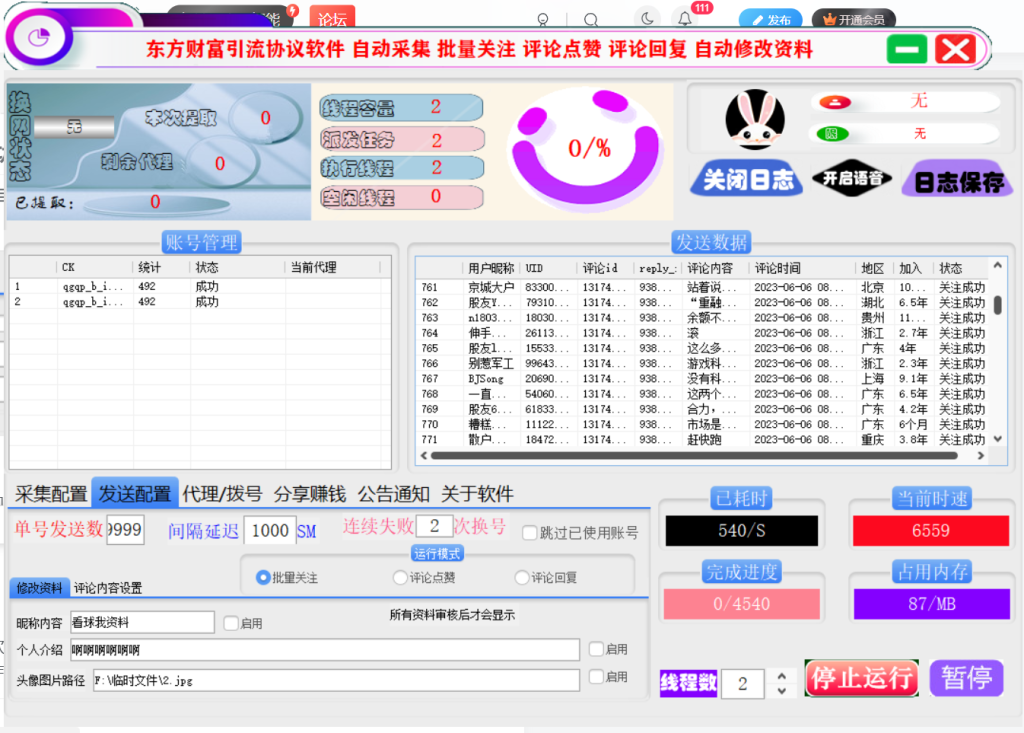Select the 评论点赞 run mode
This screenshot has width=1024, height=733.
coord(400,576)
